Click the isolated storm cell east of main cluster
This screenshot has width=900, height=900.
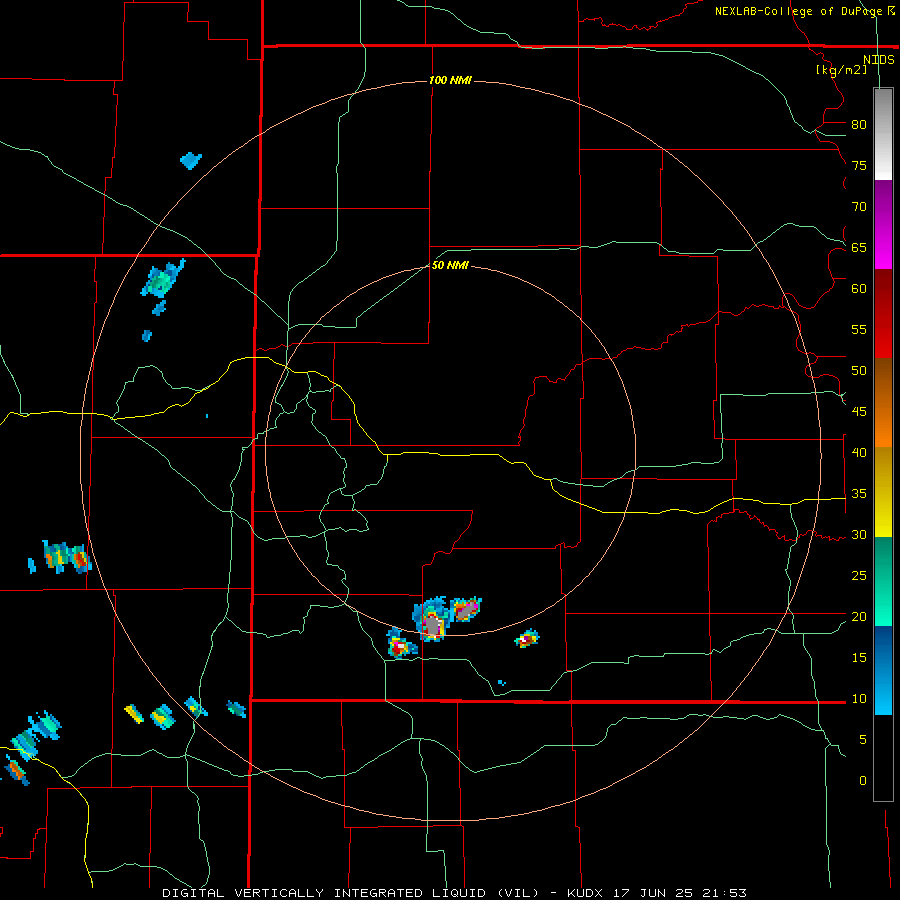coord(526,638)
